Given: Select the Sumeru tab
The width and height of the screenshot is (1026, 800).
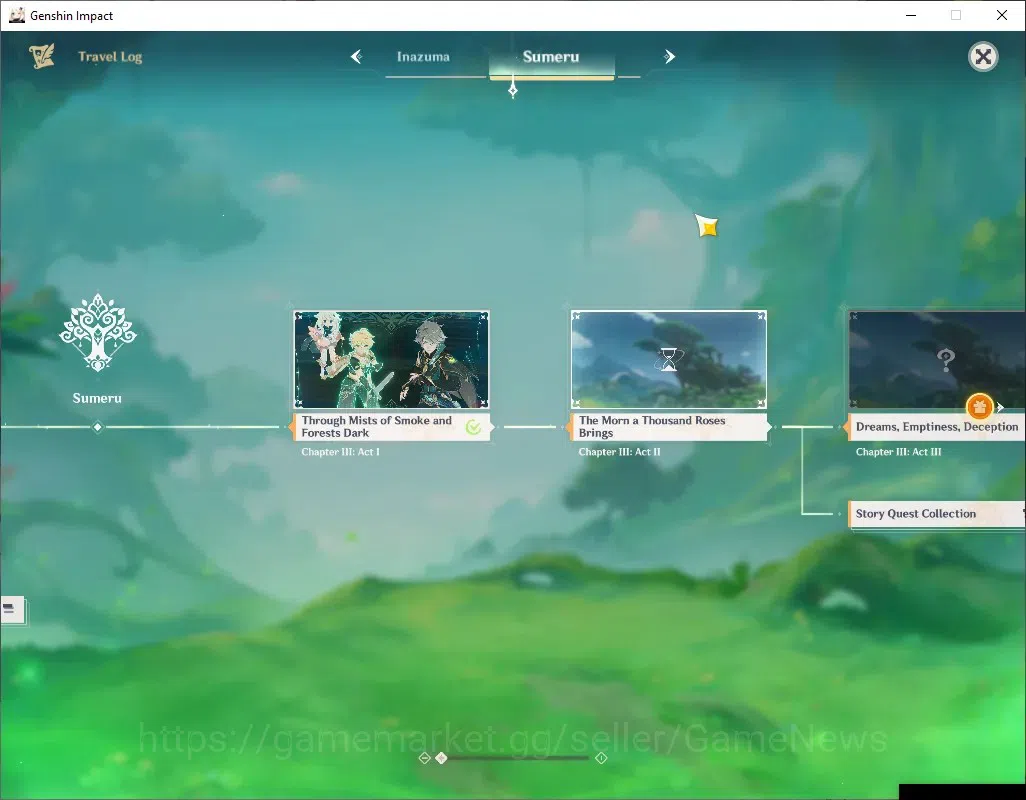Looking at the screenshot, I should point(551,58).
